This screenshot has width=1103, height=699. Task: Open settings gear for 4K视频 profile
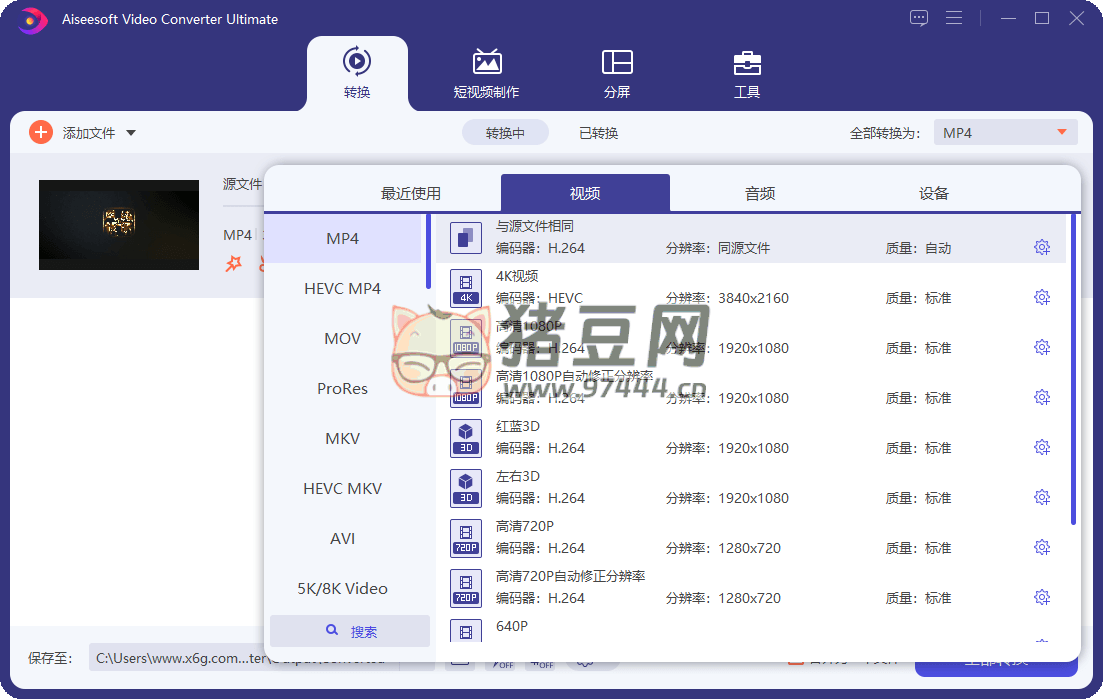point(1041,297)
